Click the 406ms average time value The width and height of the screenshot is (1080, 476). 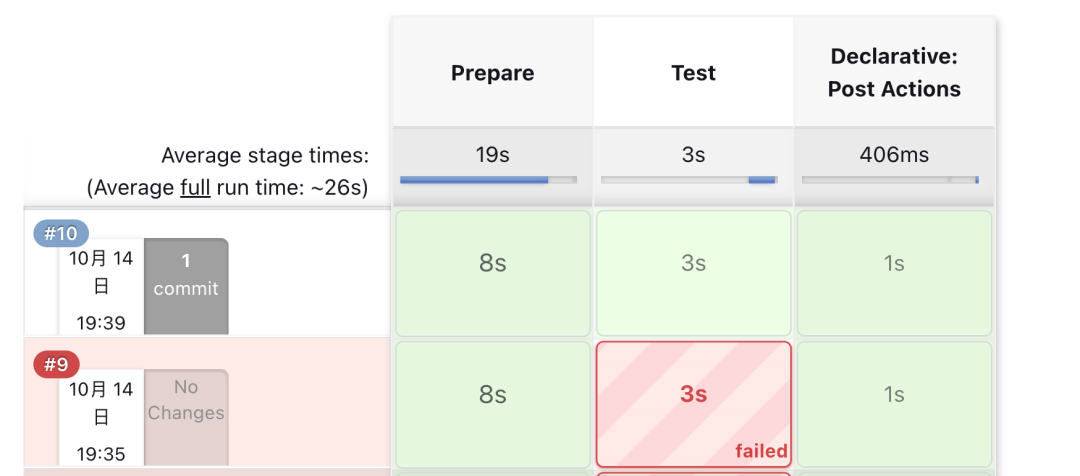point(894,155)
